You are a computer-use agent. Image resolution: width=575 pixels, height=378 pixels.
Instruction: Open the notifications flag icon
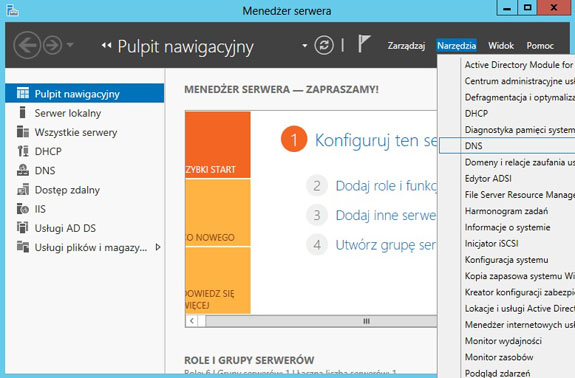(364, 44)
